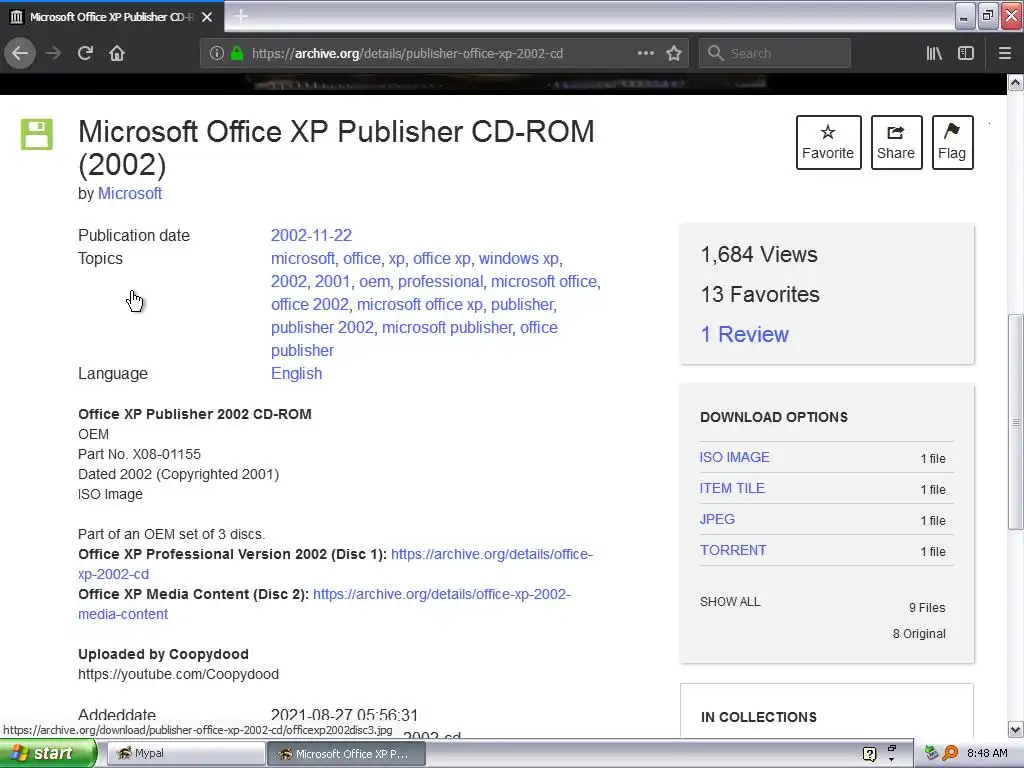
Task: Open the 'publisher 2002' topic link
Action: click(323, 327)
